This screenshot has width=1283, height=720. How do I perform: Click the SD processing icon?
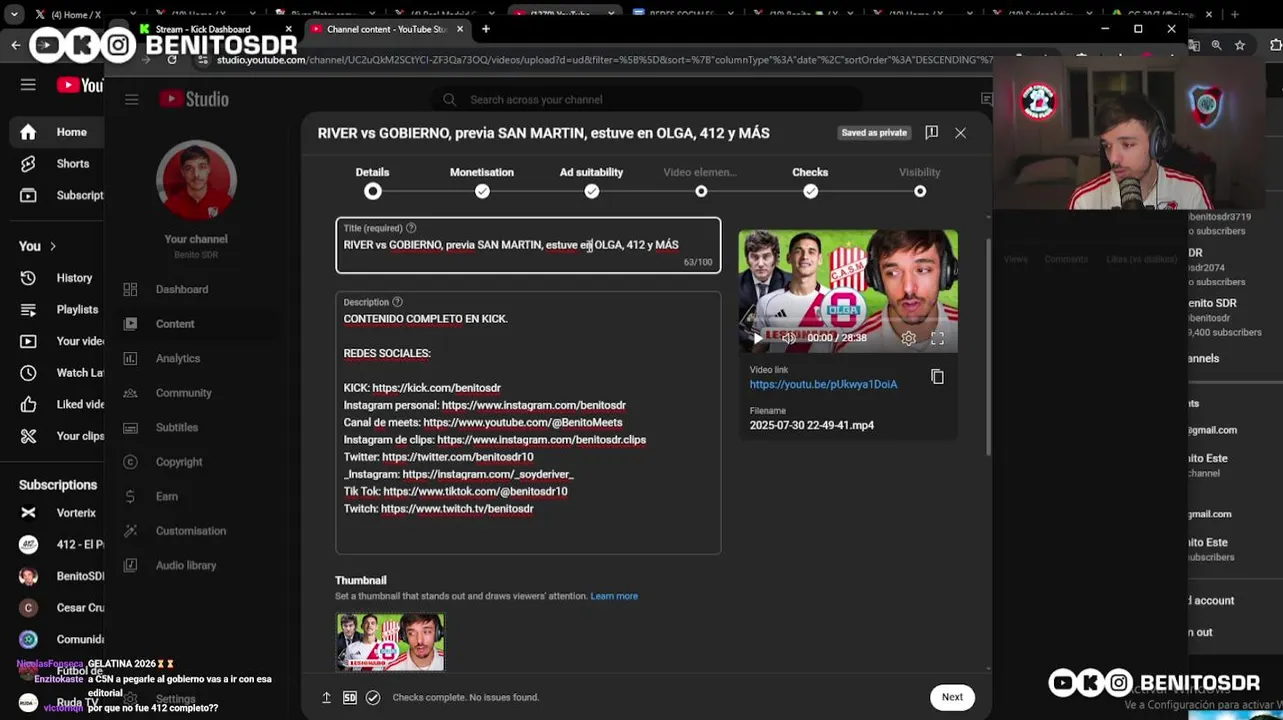click(x=350, y=697)
